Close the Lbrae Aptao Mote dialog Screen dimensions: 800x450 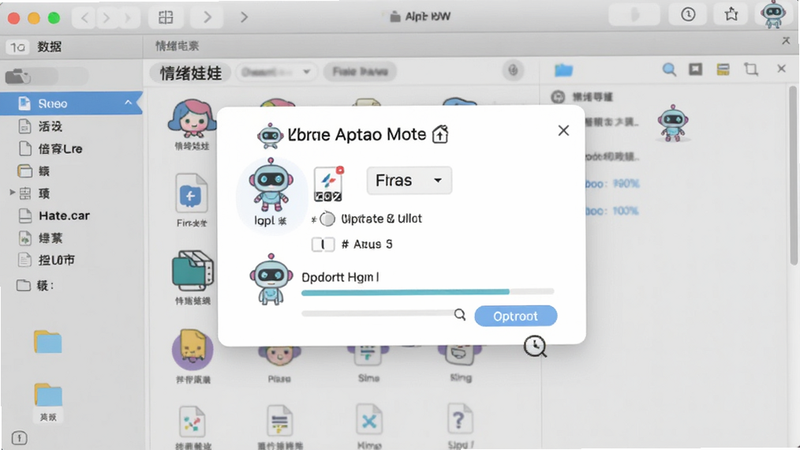pyautogui.click(x=563, y=131)
